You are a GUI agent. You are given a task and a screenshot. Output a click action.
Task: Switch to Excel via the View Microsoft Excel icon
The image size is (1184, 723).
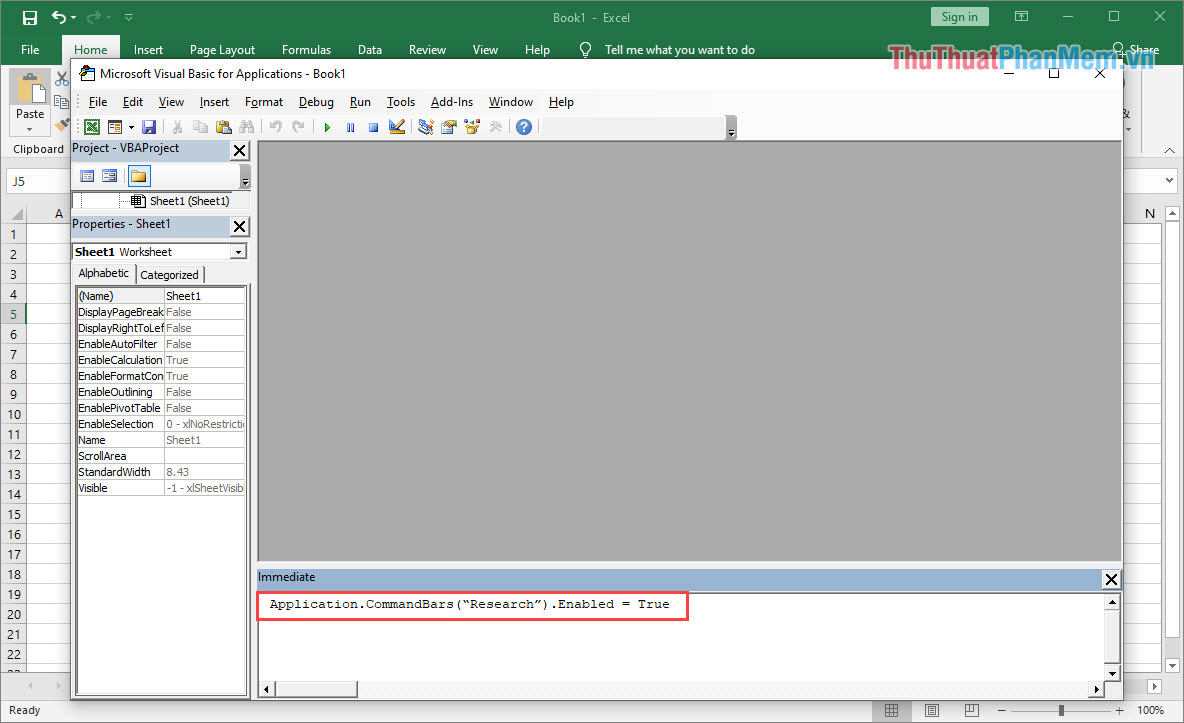click(x=89, y=126)
